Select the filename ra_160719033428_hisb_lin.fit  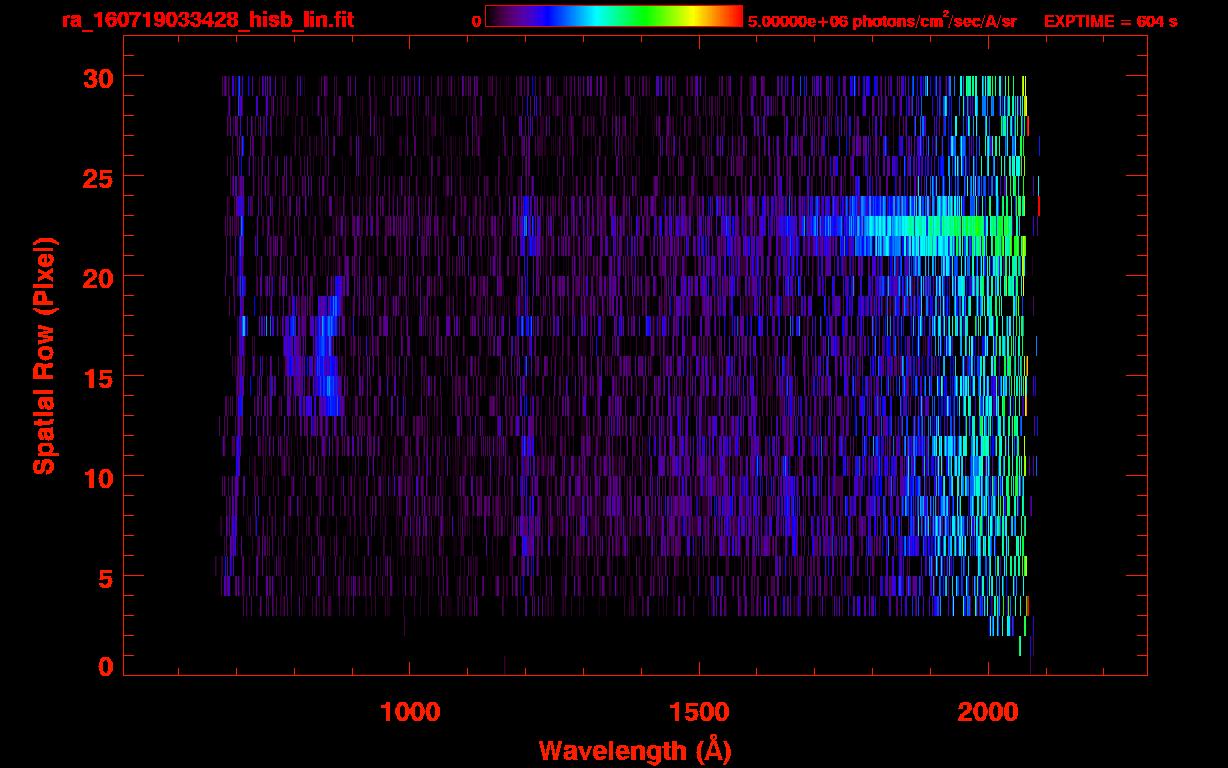click(x=207, y=19)
